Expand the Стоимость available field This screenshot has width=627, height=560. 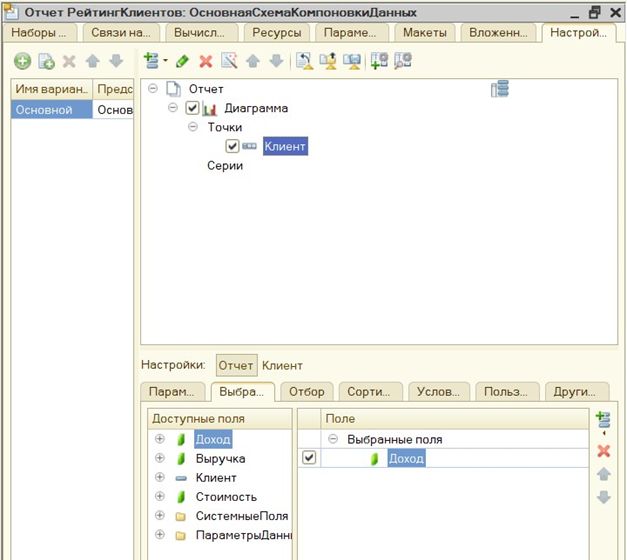pyautogui.click(x=160, y=496)
